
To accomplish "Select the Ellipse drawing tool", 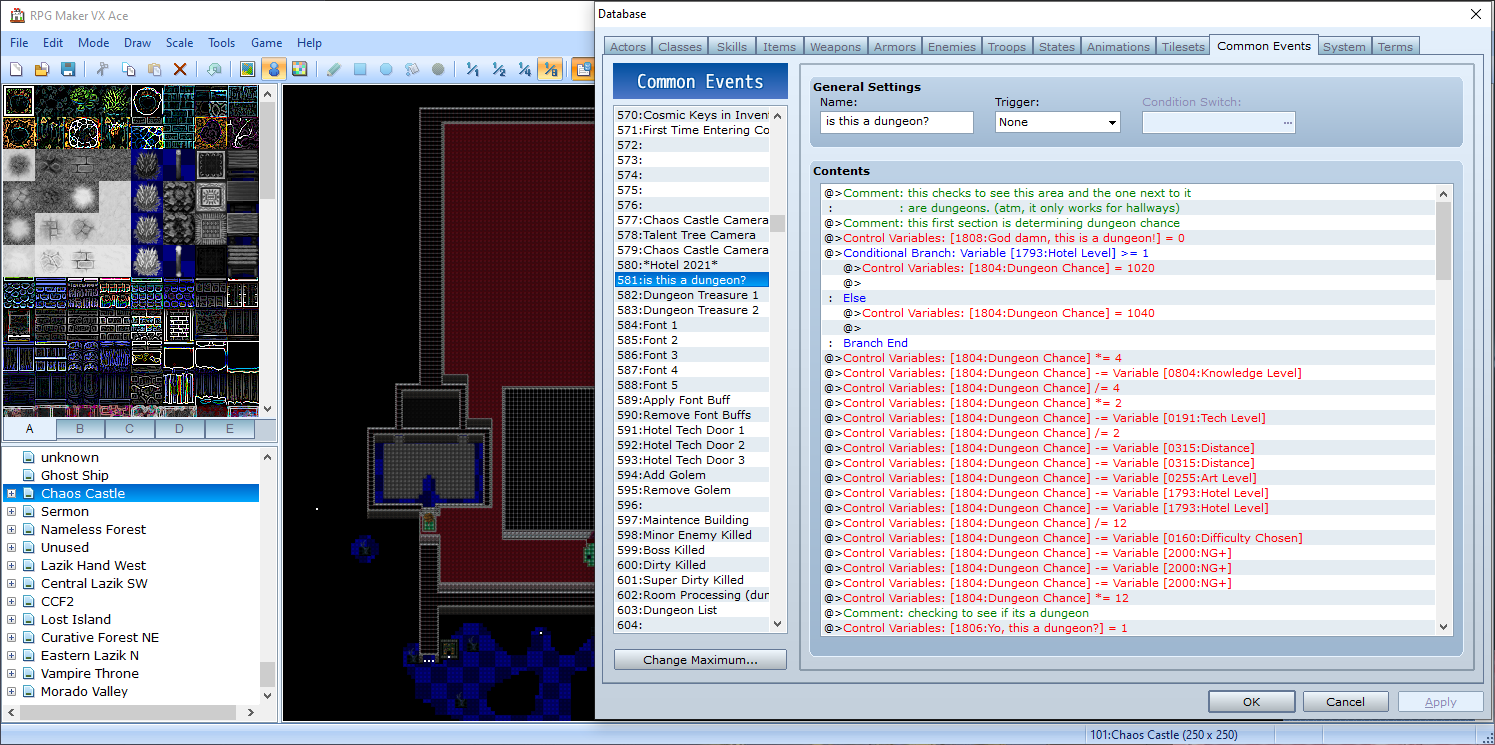I will [386, 69].
